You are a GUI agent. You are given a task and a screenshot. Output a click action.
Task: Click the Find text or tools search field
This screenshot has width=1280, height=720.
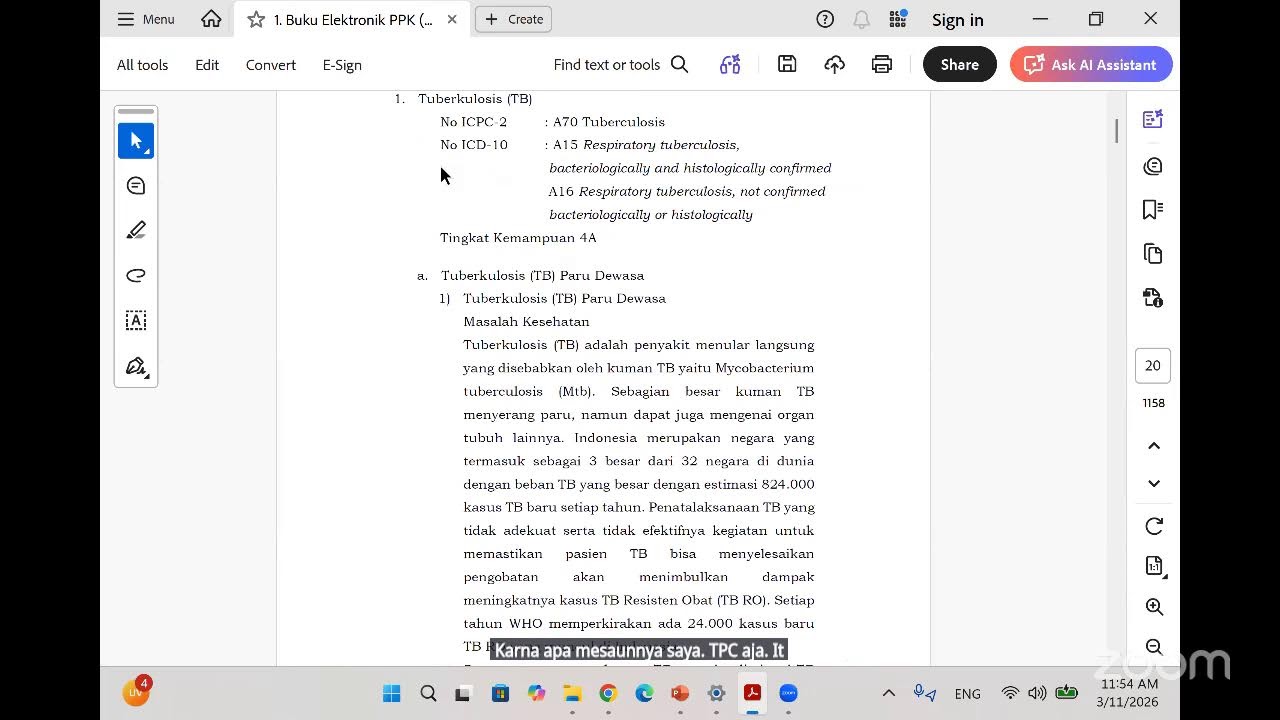(x=621, y=65)
